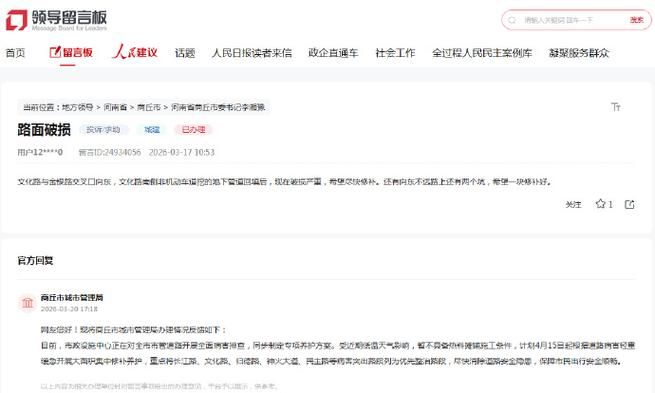Click the font size Tт icon
655x393 pixels.
click(x=616, y=107)
